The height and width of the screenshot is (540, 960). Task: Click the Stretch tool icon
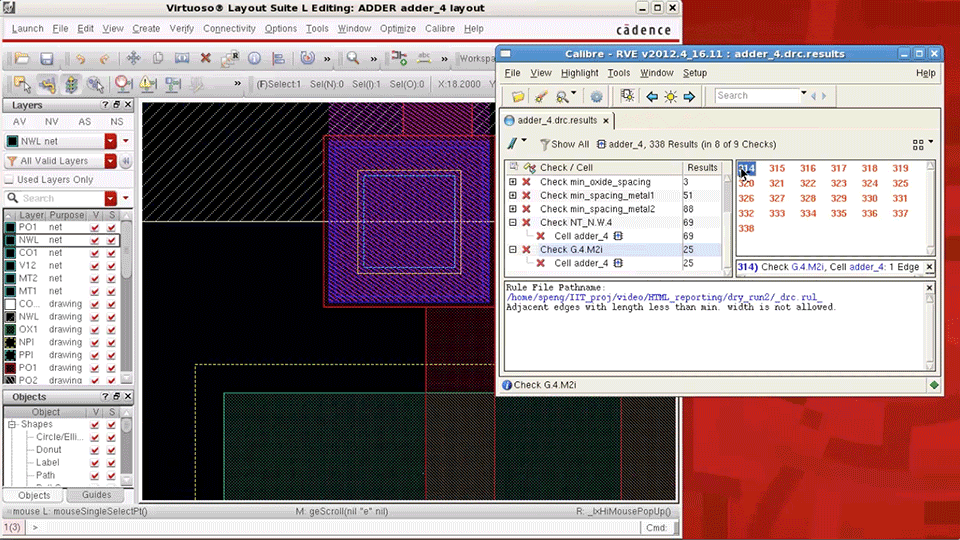click(x=182, y=58)
